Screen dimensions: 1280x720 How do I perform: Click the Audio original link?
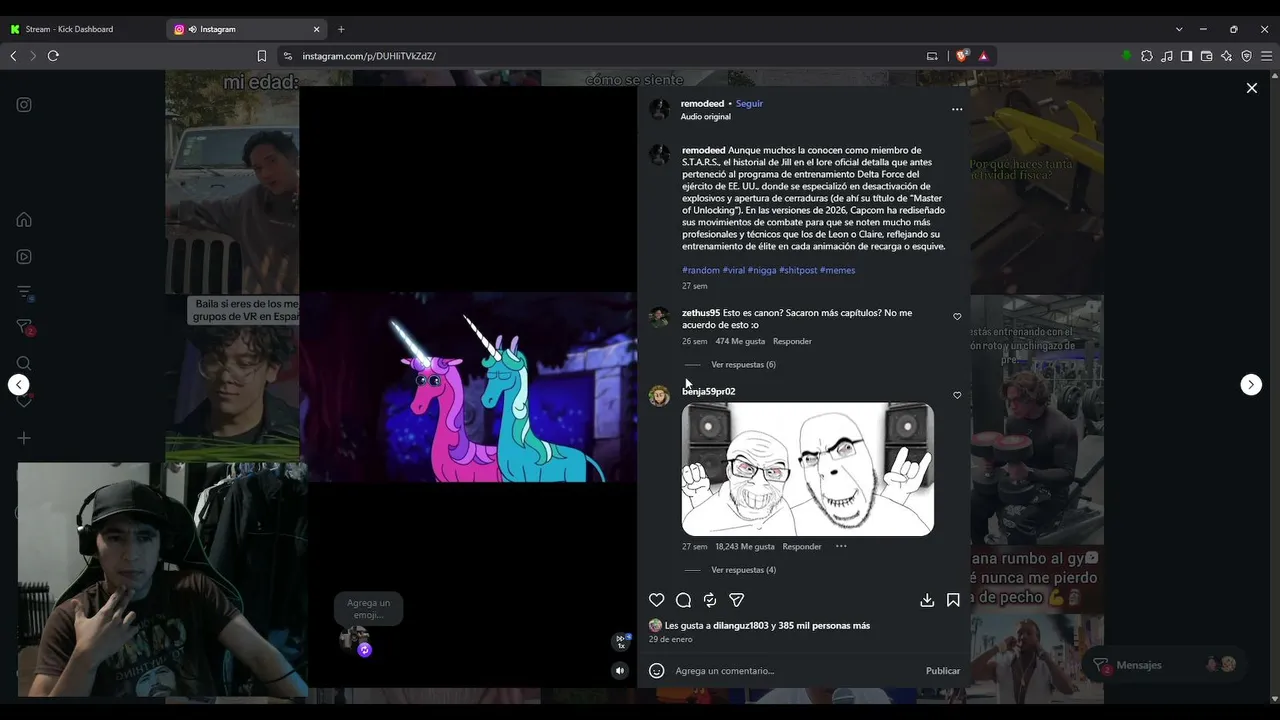click(x=706, y=117)
